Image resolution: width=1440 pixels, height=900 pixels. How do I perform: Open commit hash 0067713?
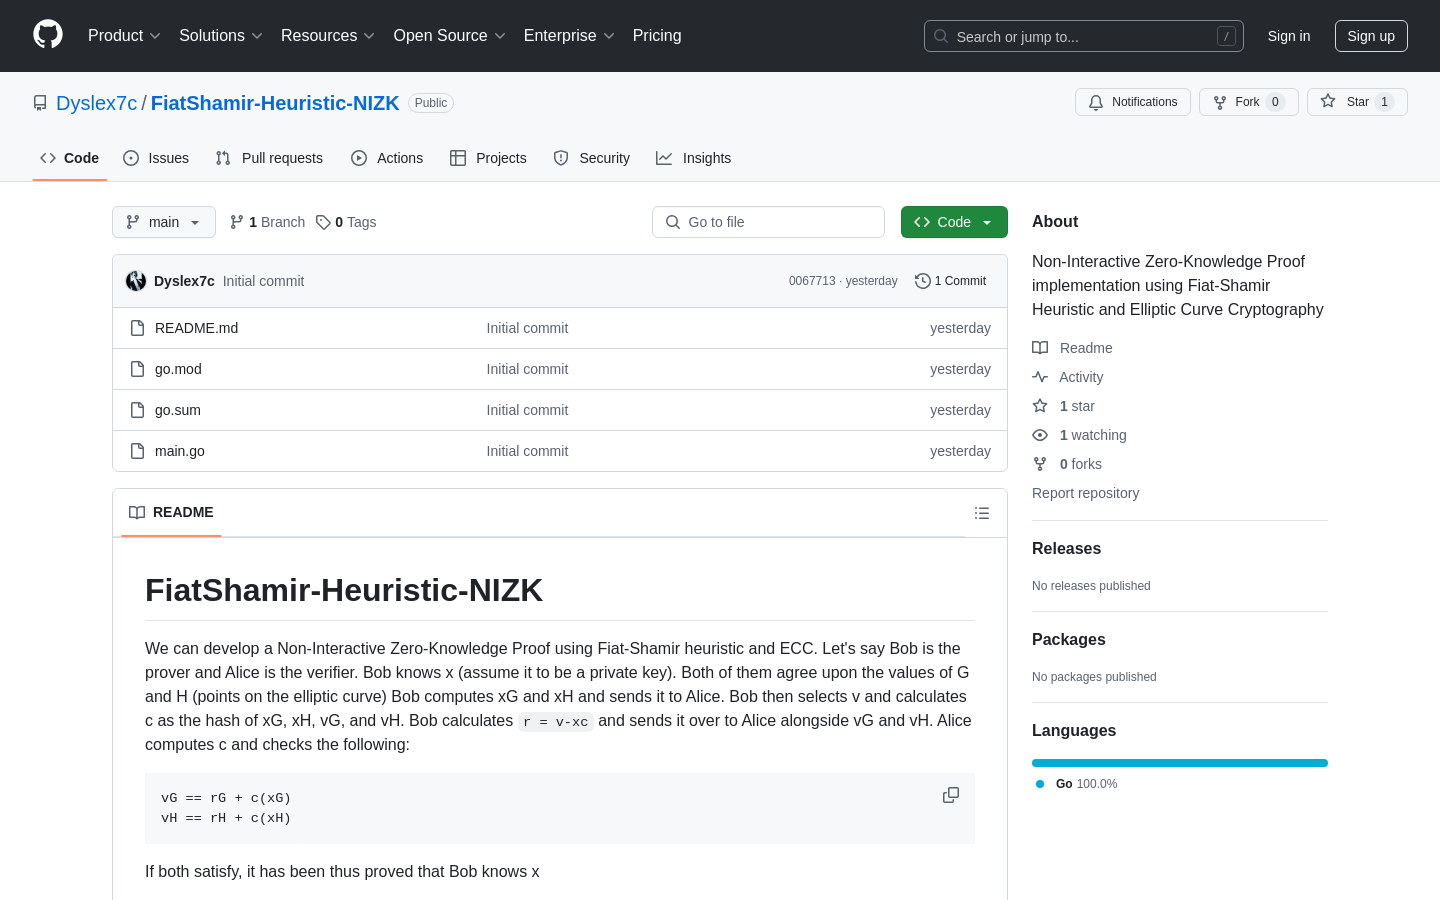tap(812, 281)
